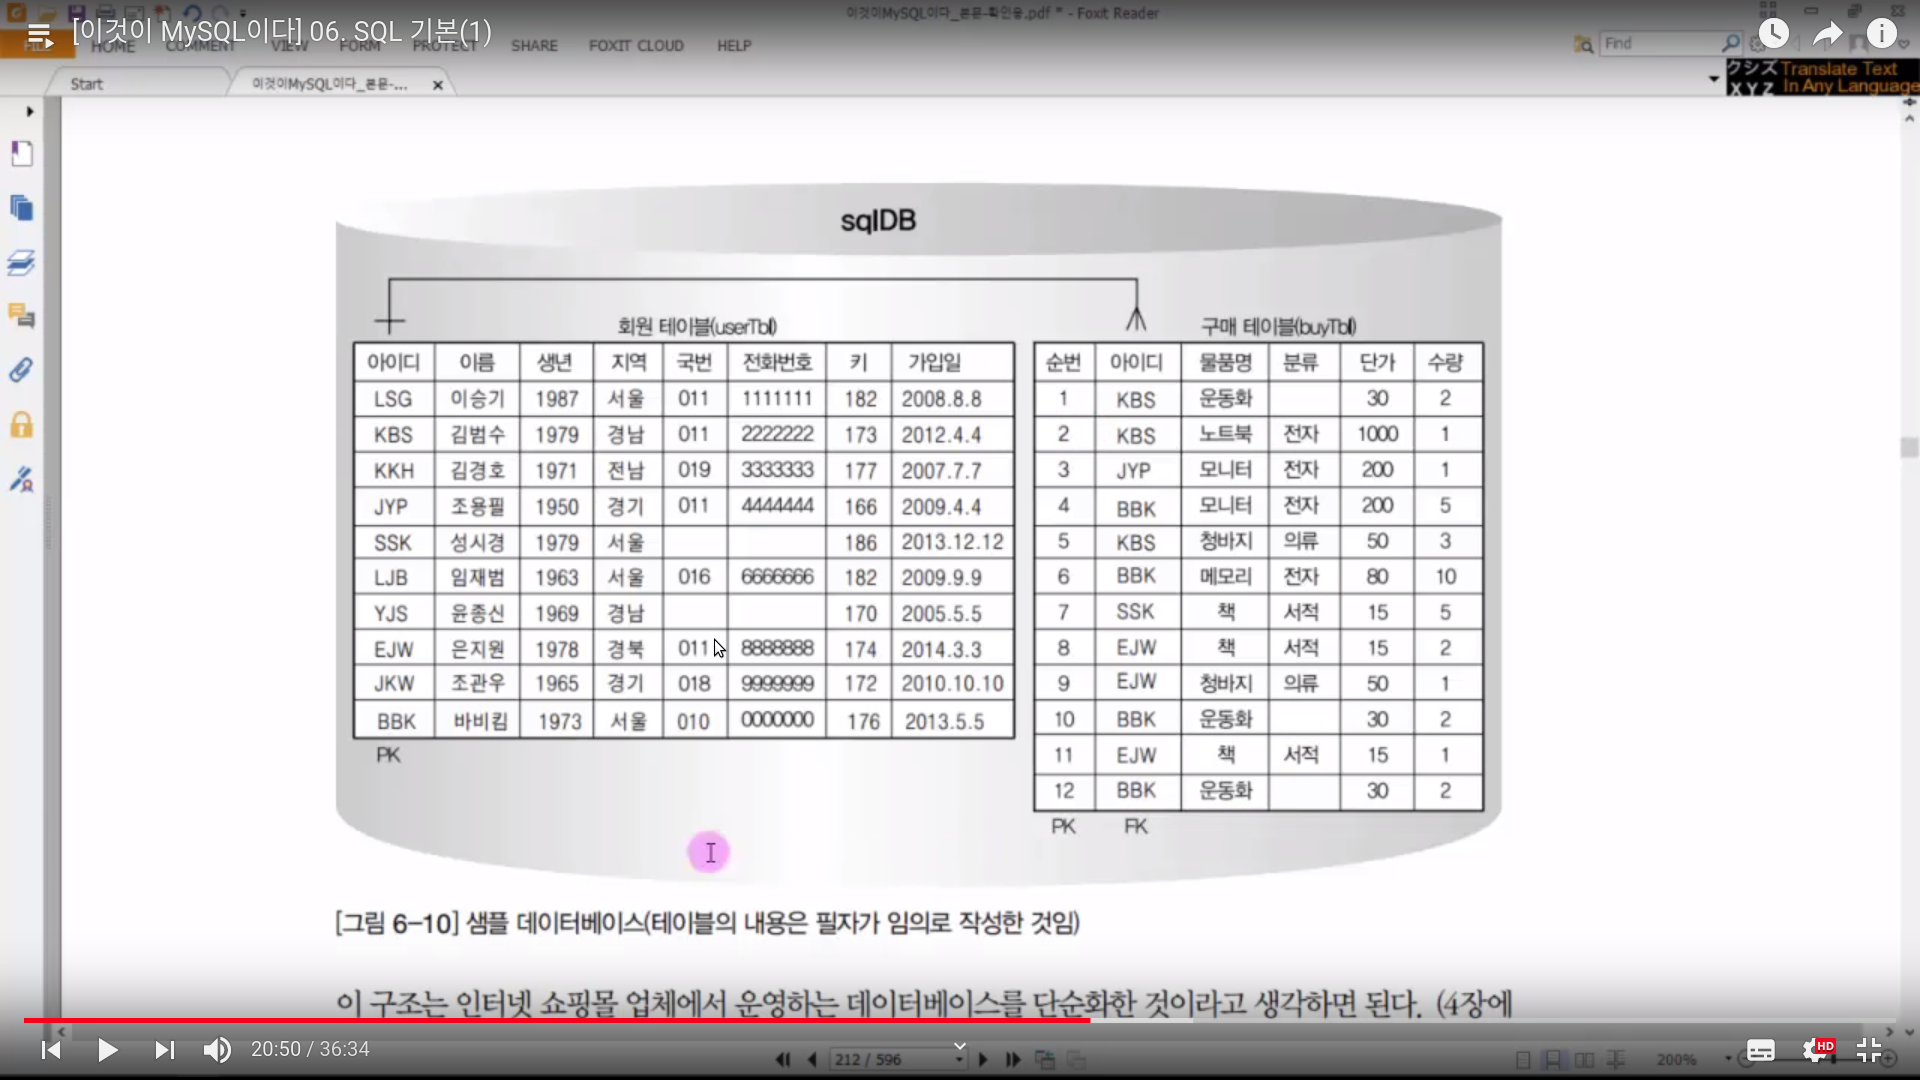Viewport: 1920px width, 1080px height.
Task: Open the page thumbnails panel in Foxit sidebar
Action: 22,153
